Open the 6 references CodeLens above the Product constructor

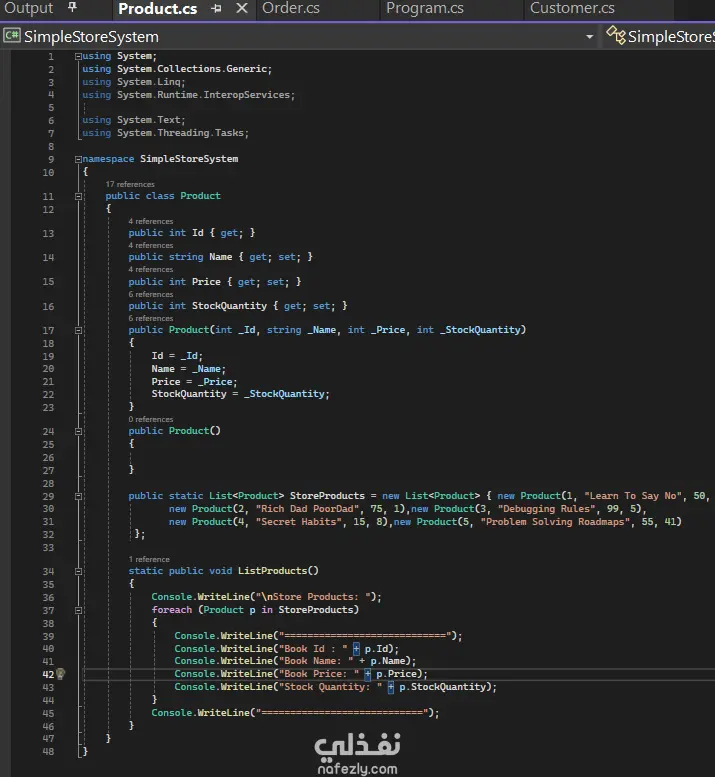pyautogui.click(x=151, y=318)
